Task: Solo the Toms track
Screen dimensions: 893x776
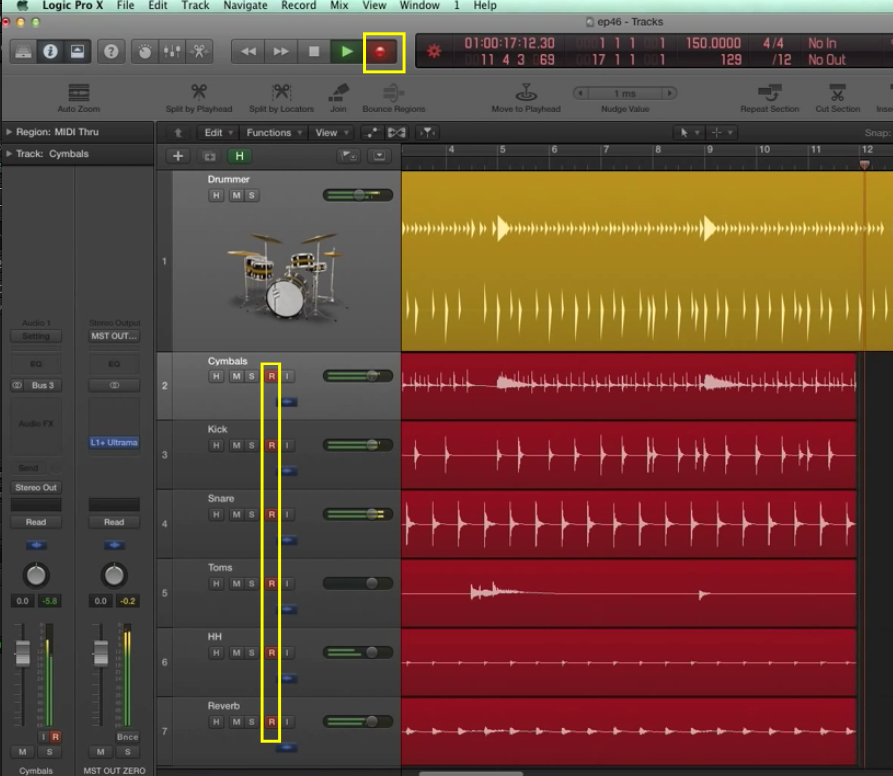Action: [x=251, y=584]
